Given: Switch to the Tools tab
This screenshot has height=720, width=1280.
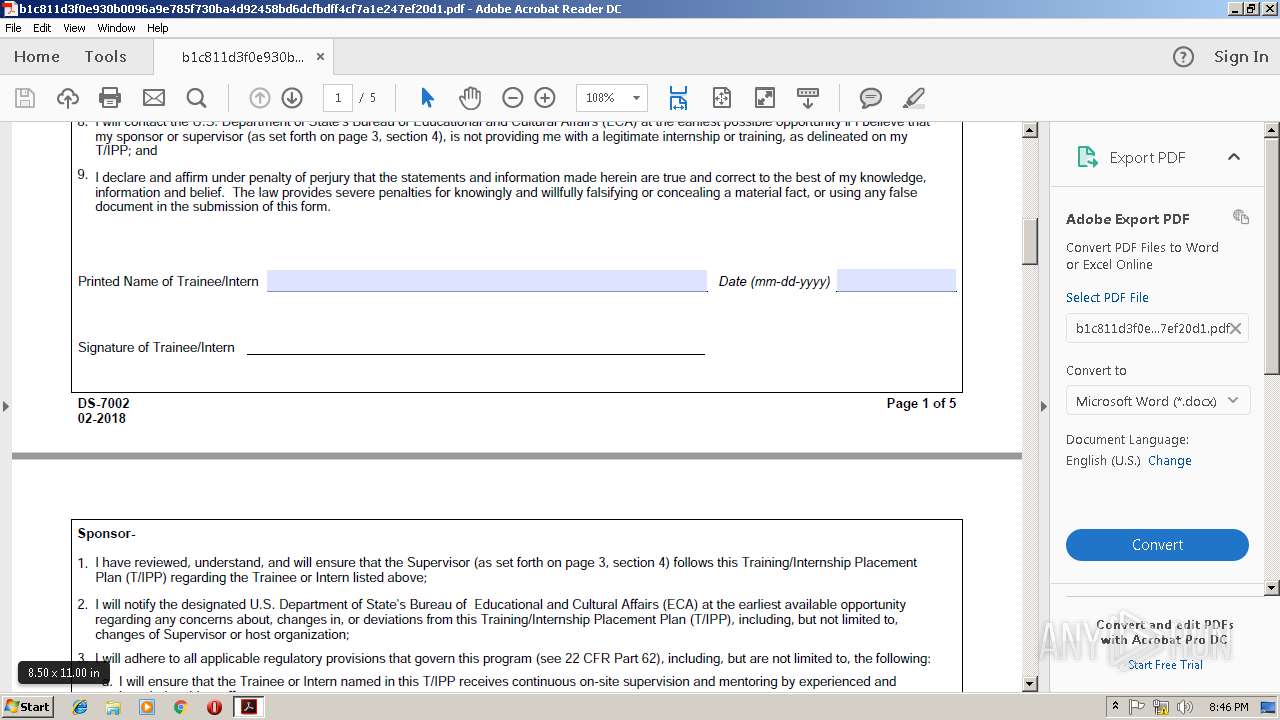Looking at the screenshot, I should point(105,57).
